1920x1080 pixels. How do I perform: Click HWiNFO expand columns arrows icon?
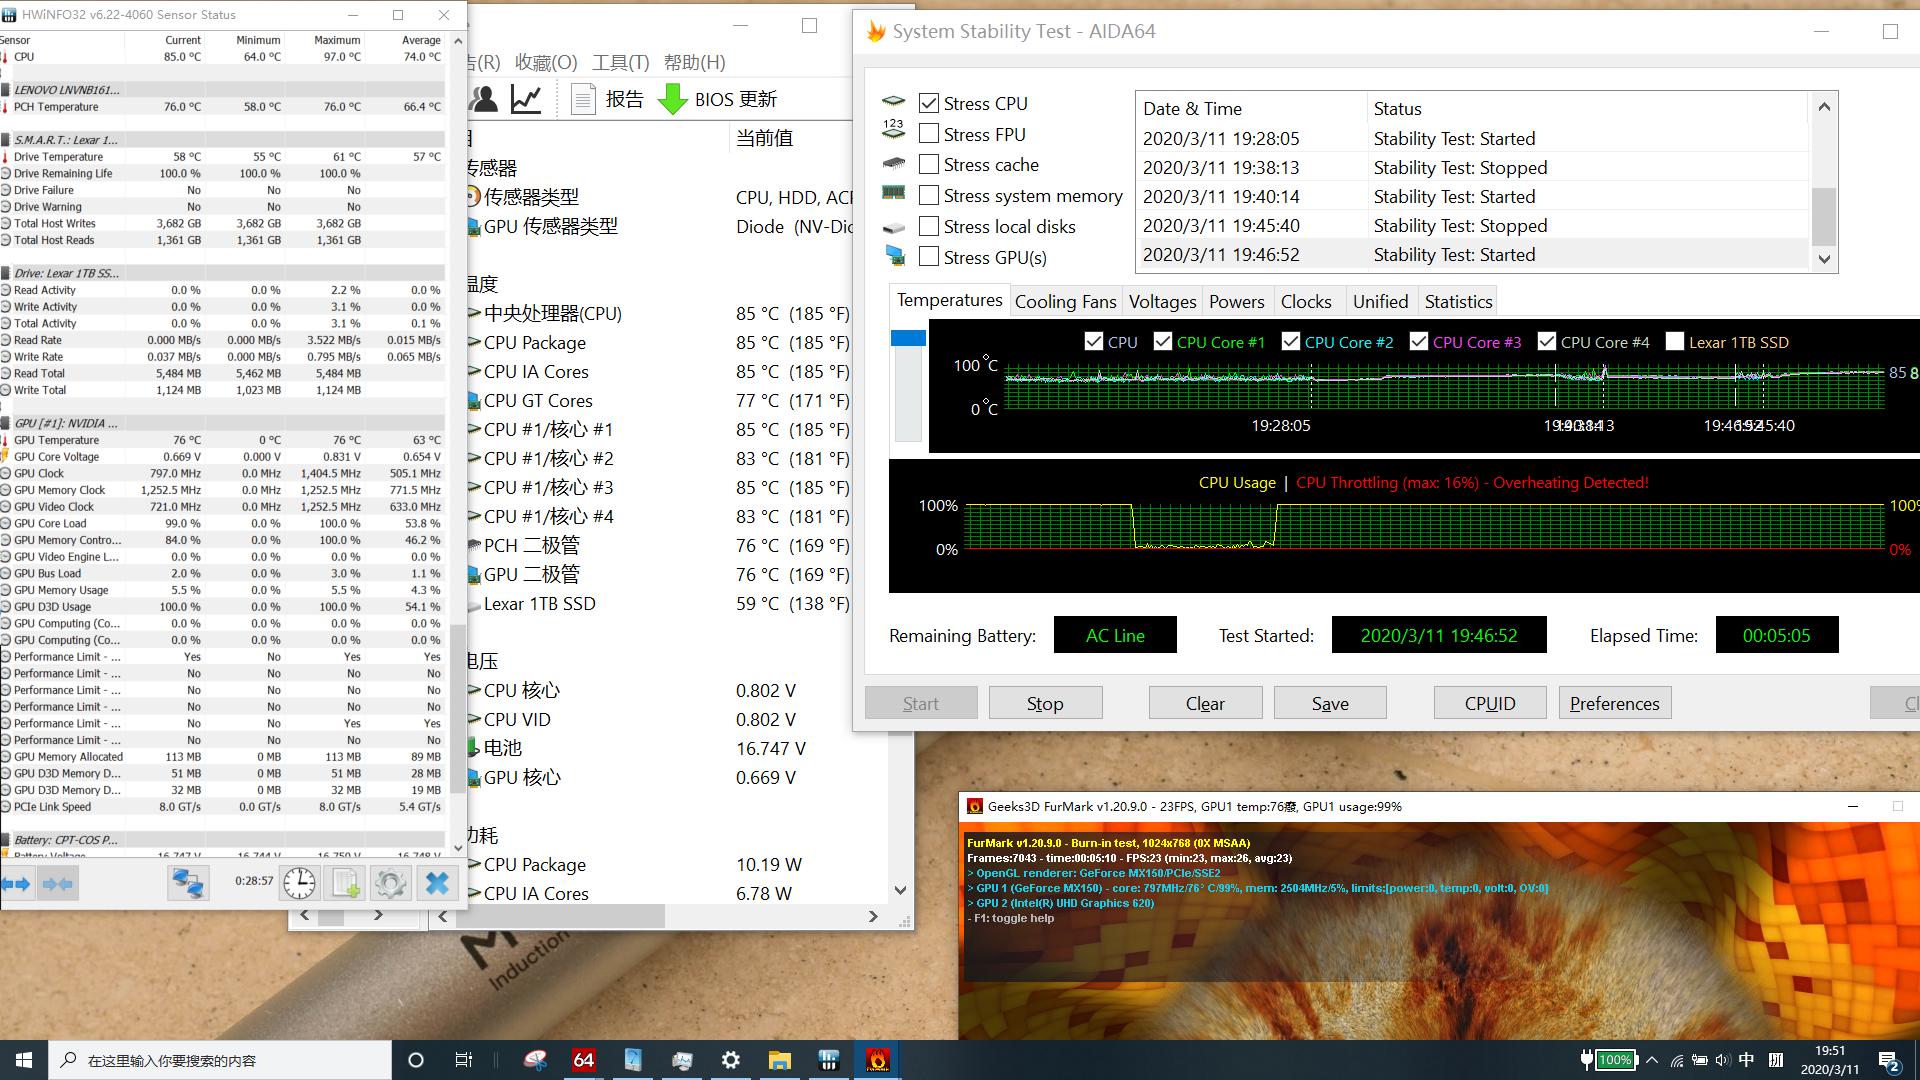(x=17, y=884)
